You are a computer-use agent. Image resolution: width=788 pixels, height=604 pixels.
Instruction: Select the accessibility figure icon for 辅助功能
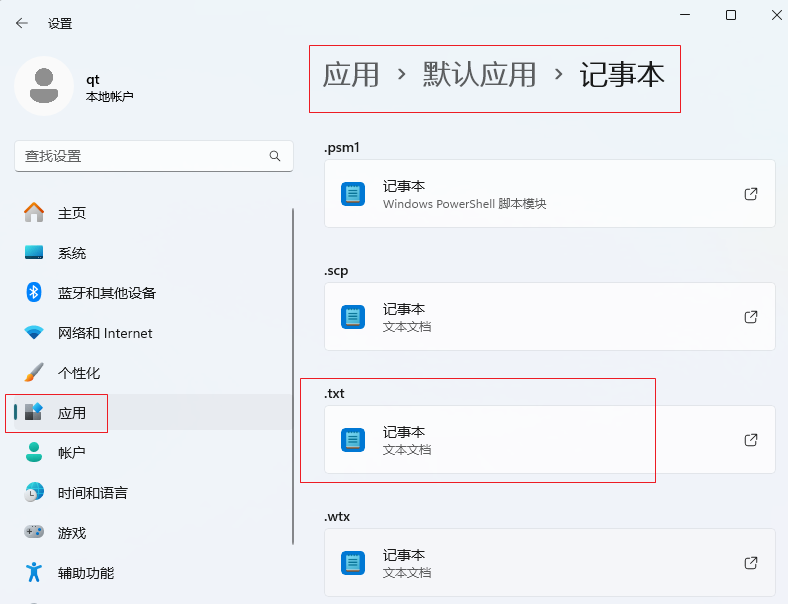pyautogui.click(x=34, y=572)
